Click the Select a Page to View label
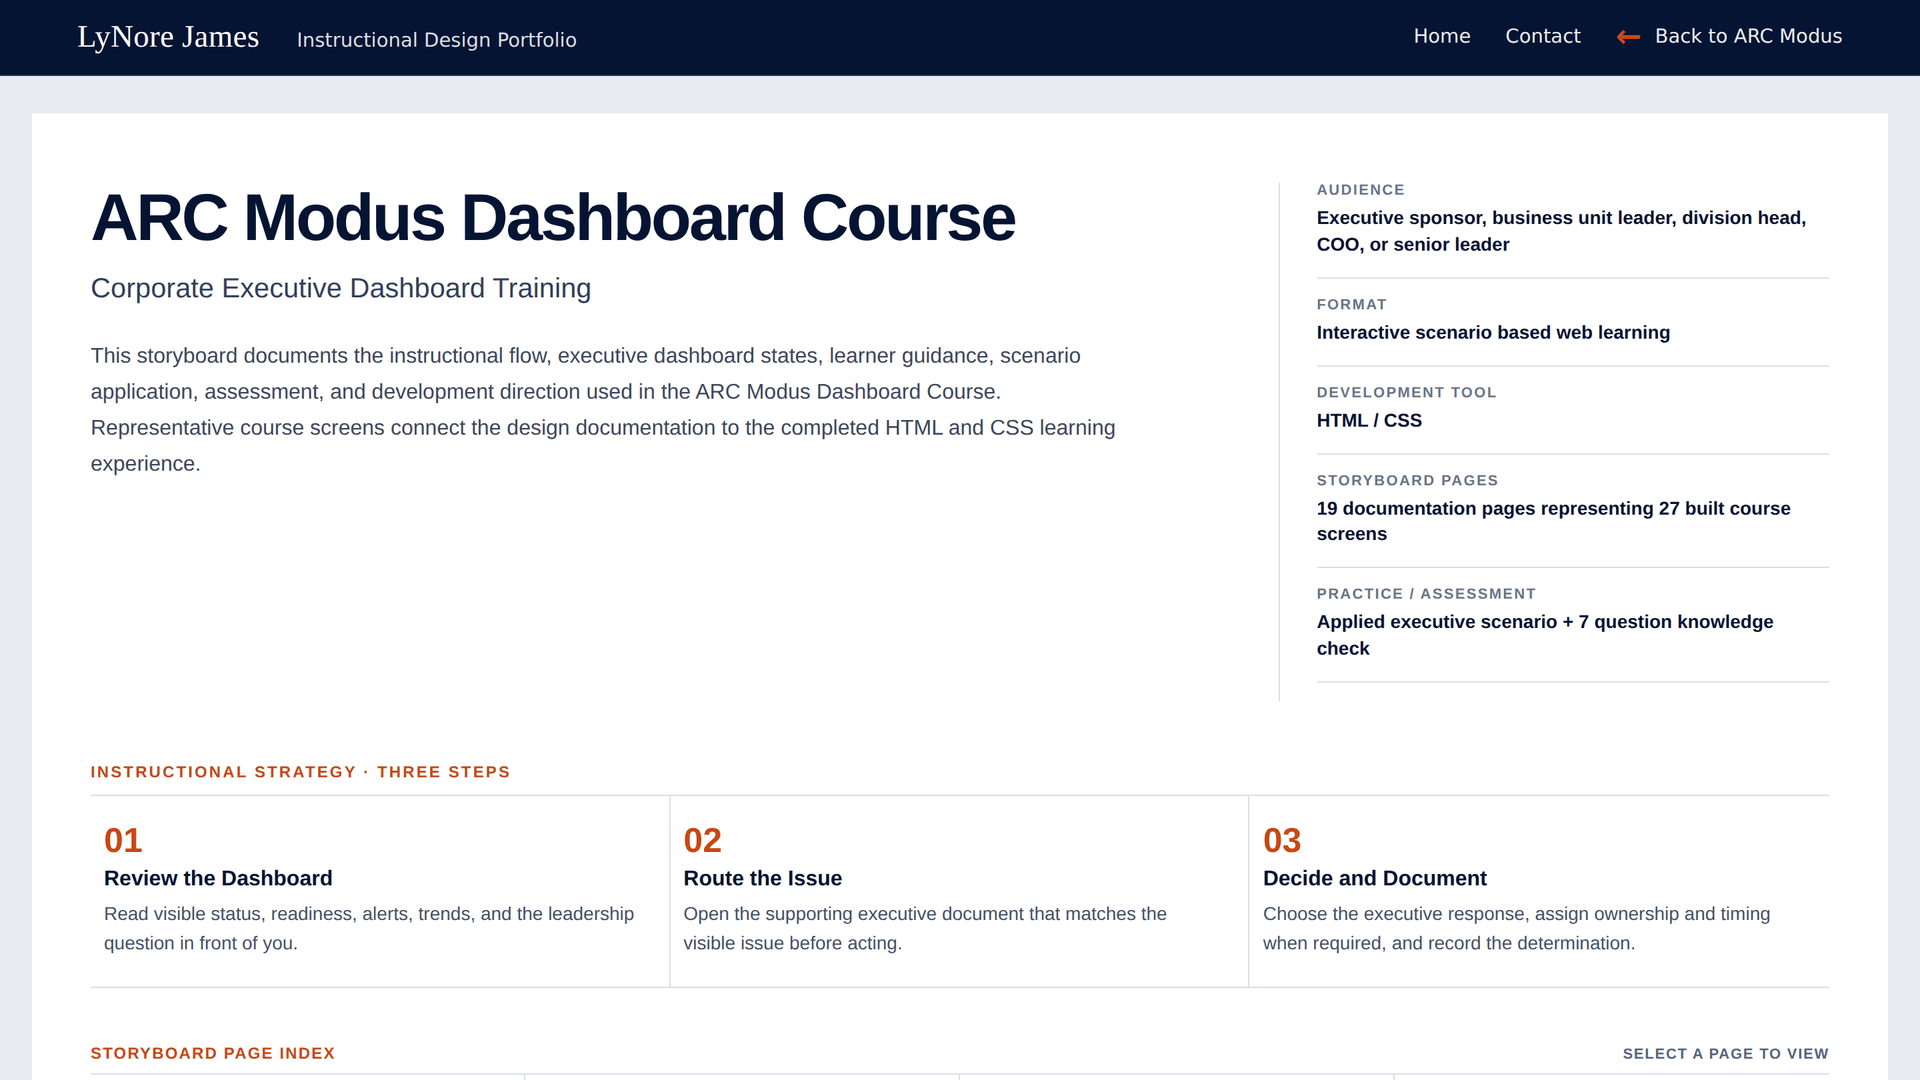 (x=1725, y=1054)
